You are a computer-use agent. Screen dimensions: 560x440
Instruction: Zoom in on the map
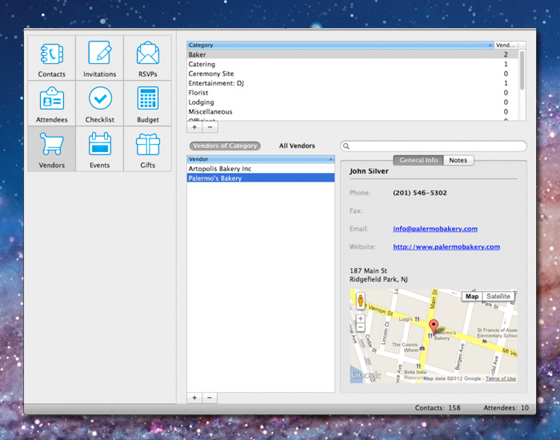(360, 318)
